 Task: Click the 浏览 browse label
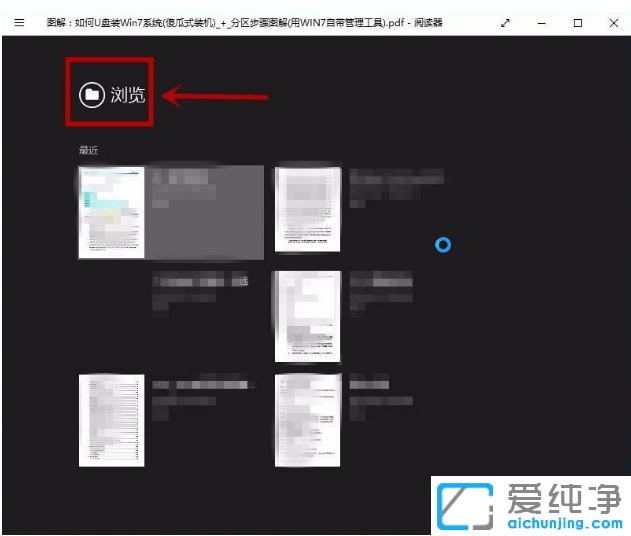(128, 95)
